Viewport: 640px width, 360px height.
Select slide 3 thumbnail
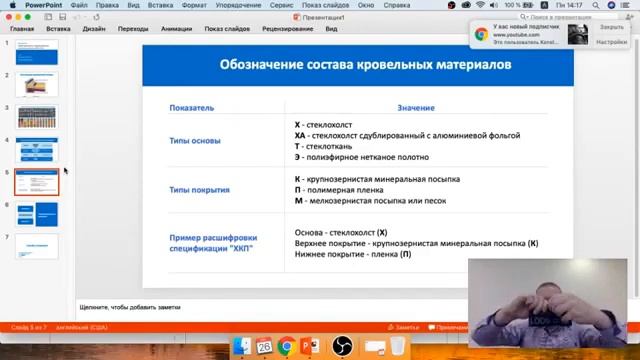click(x=37, y=117)
